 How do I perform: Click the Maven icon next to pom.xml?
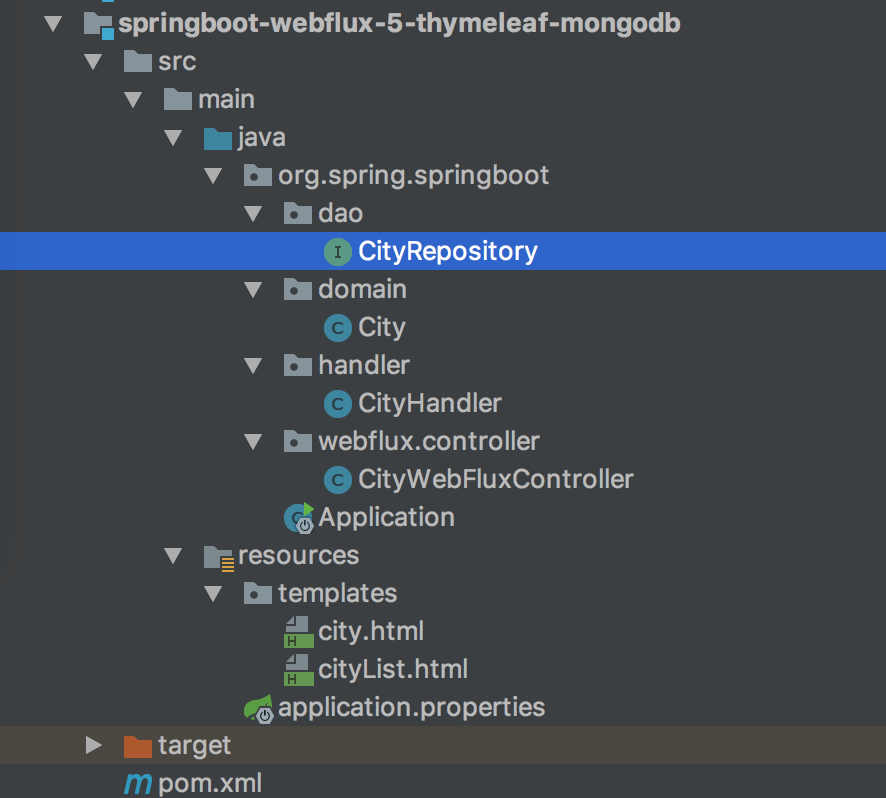(x=137, y=784)
